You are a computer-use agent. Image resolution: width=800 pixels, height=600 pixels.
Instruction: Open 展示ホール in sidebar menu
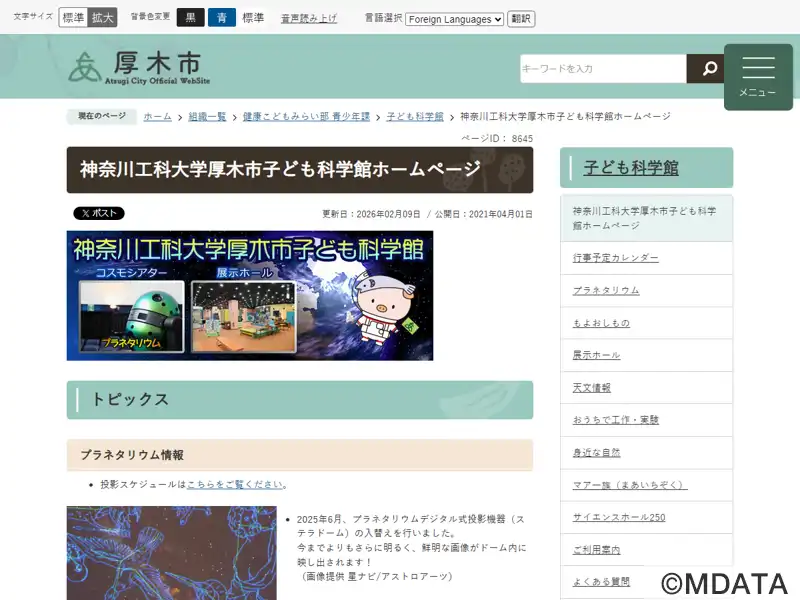(x=596, y=355)
